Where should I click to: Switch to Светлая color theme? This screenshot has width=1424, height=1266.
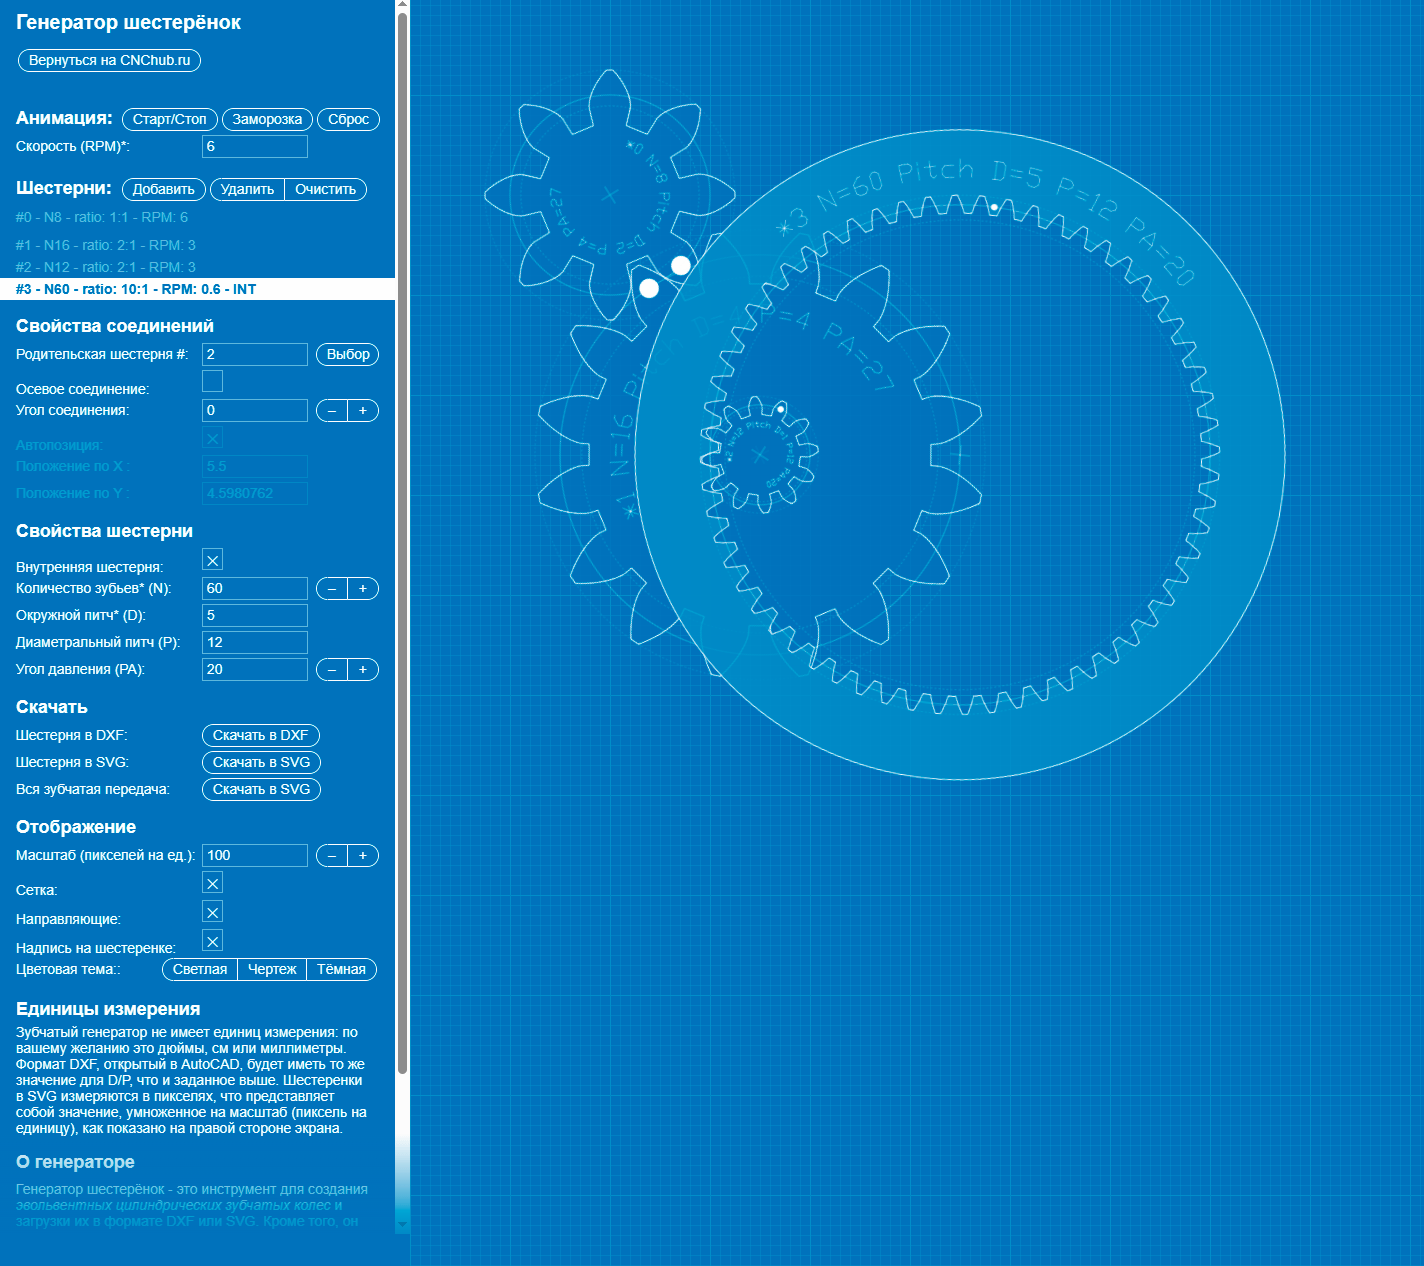coord(200,969)
